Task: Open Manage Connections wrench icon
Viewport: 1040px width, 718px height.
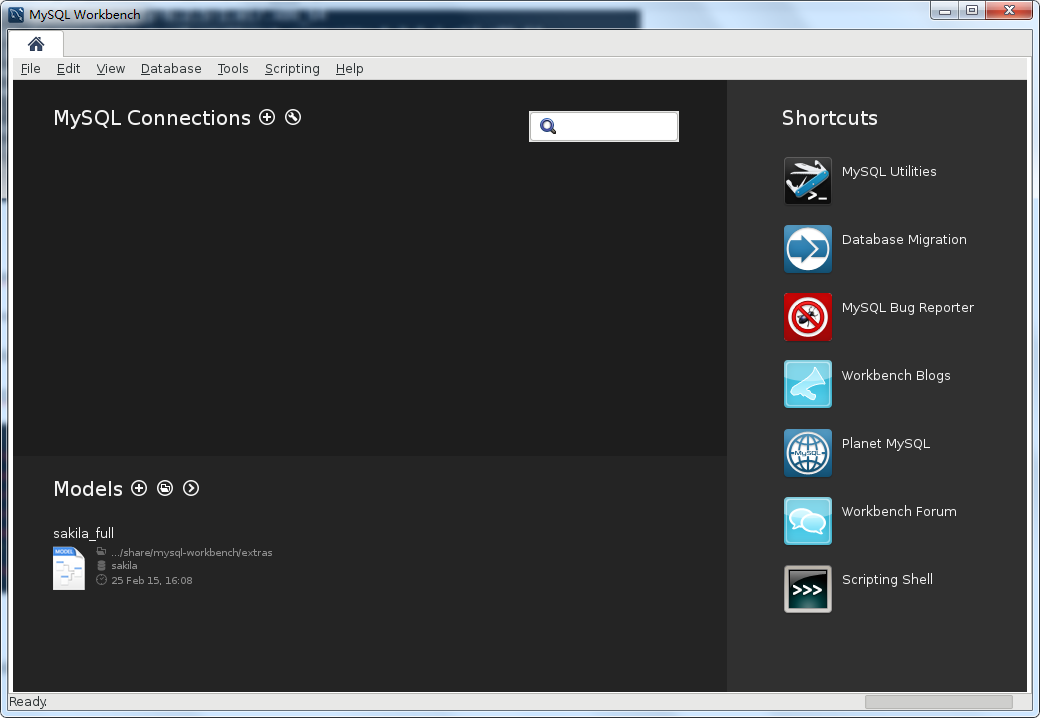Action: click(x=292, y=117)
